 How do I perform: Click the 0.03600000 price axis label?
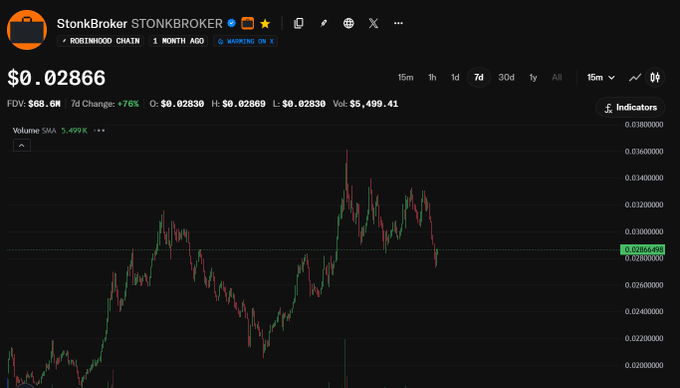(x=644, y=151)
